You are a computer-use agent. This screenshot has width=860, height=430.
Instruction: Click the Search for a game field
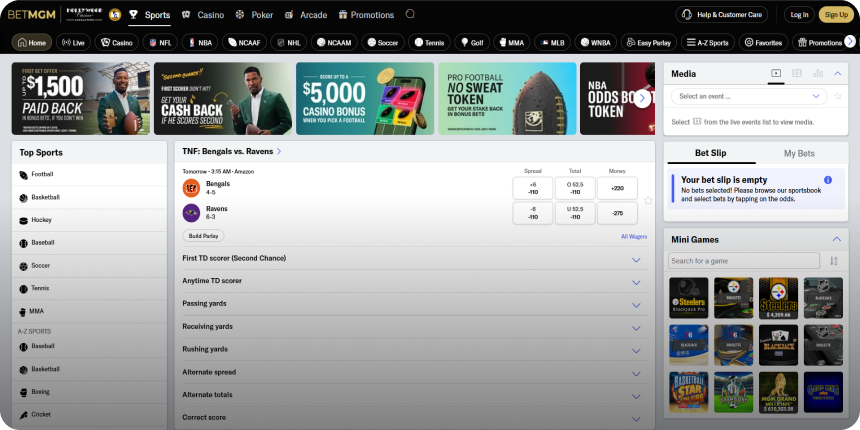coord(743,261)
